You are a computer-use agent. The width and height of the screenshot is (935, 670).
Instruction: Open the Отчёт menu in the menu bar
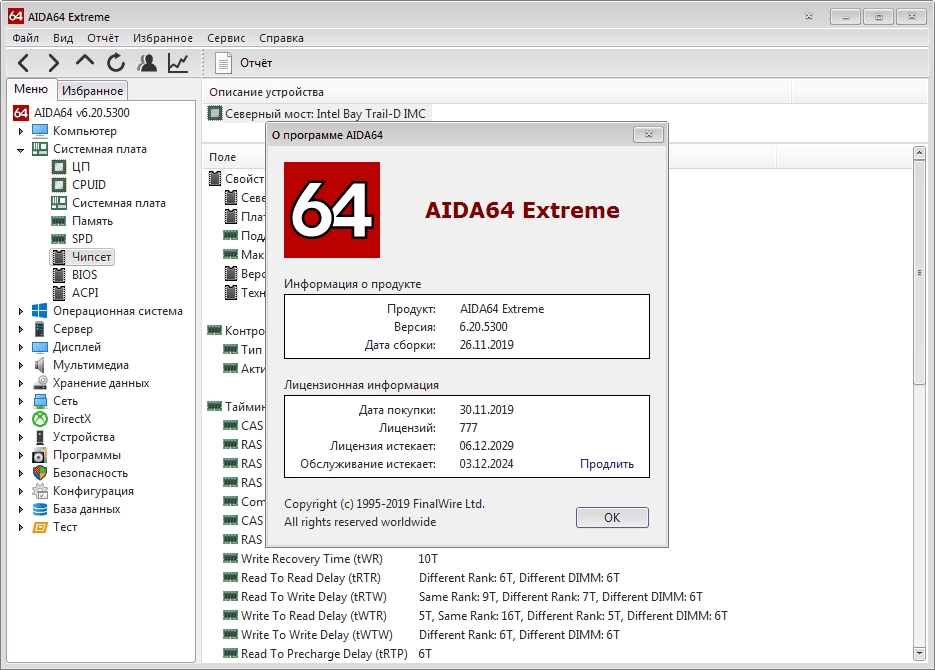coord(103,38)
